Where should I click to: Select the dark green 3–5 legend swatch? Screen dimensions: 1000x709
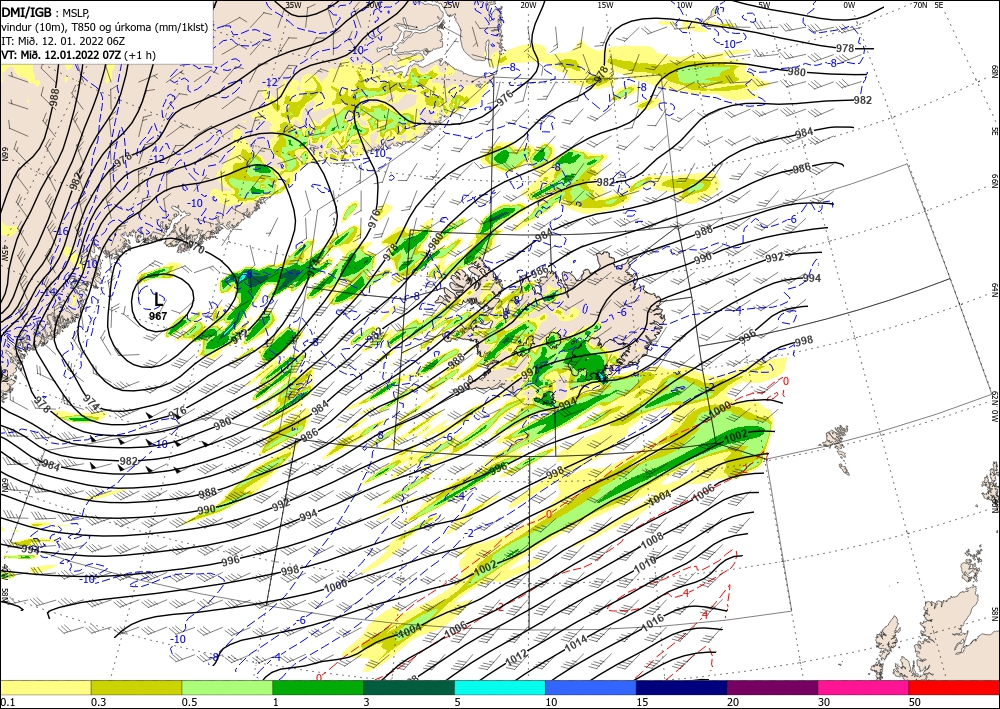(409, 687)
